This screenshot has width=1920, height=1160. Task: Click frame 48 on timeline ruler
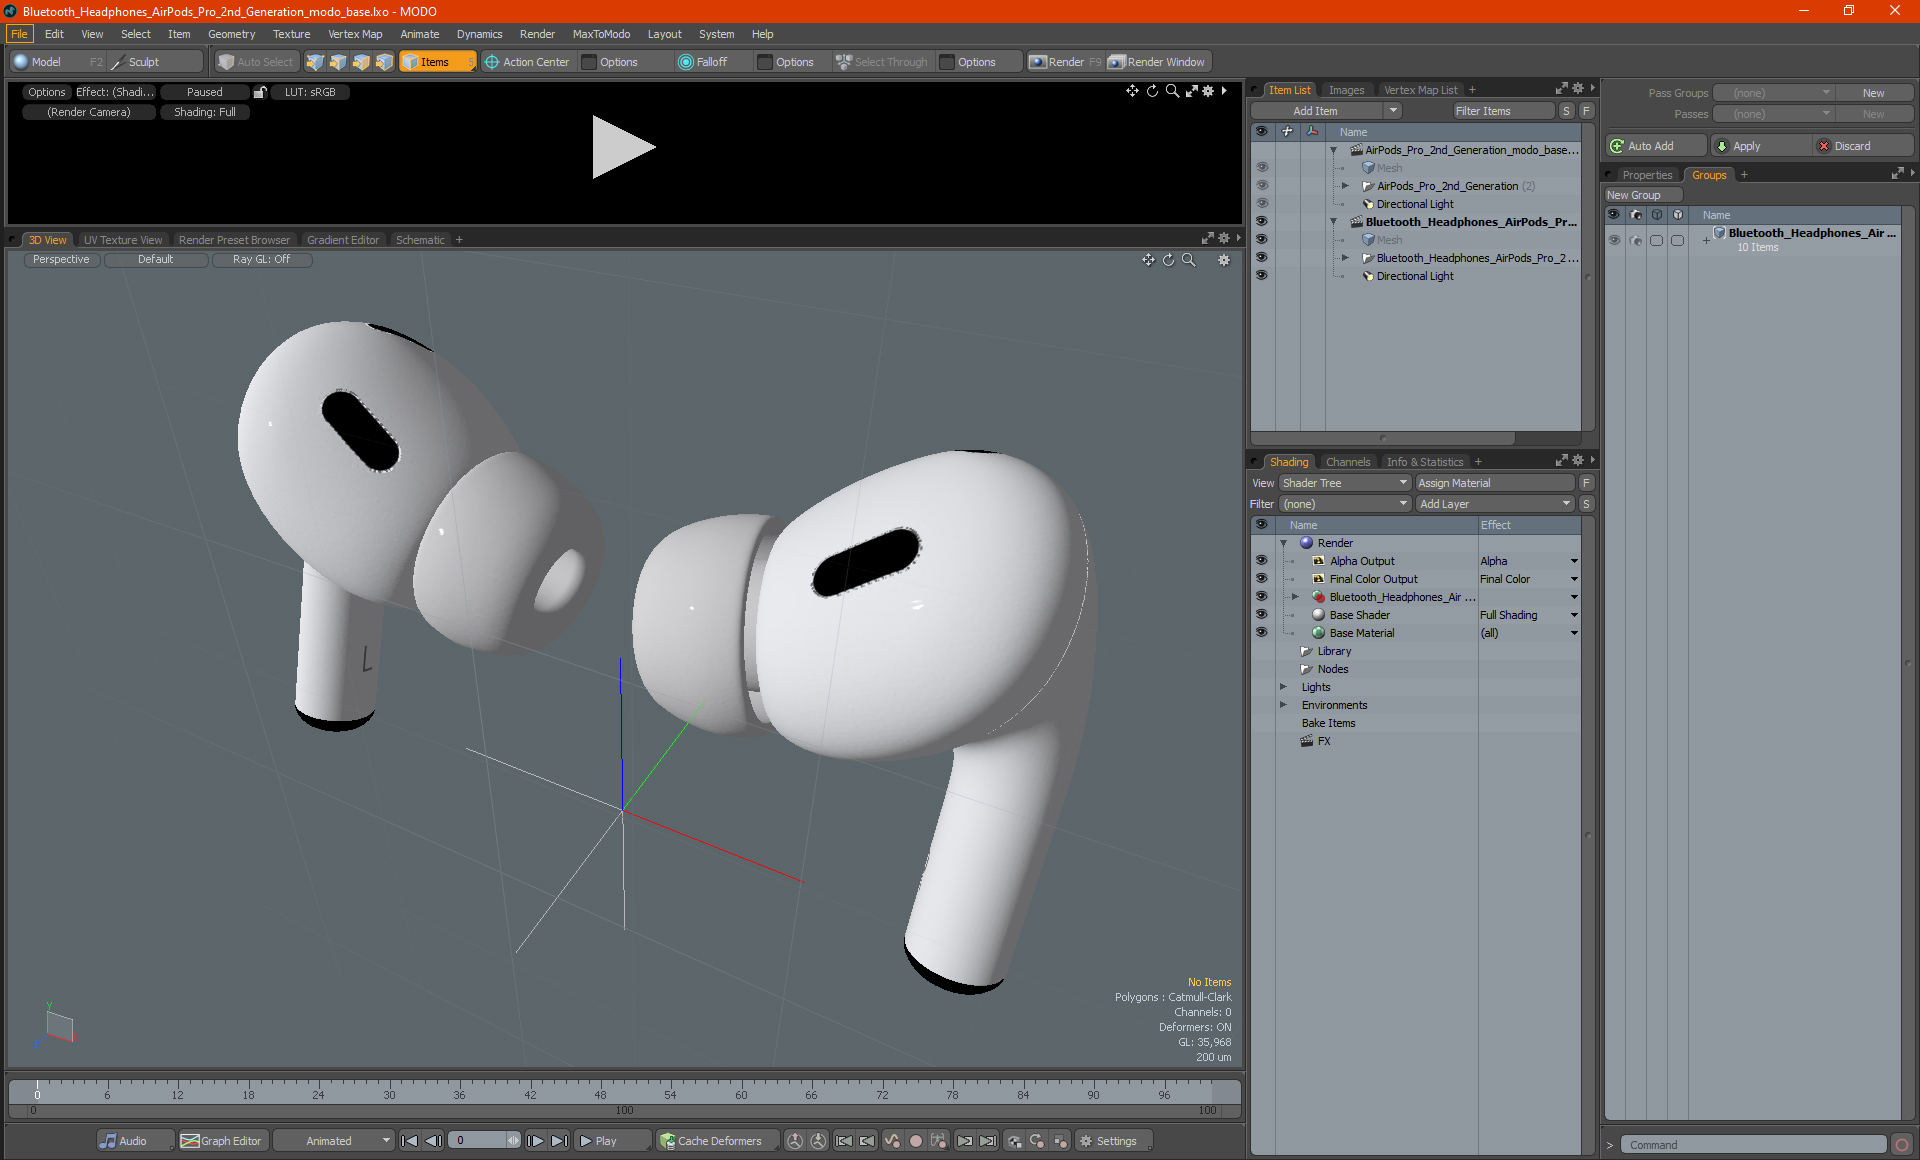(x=600, y=1095)
